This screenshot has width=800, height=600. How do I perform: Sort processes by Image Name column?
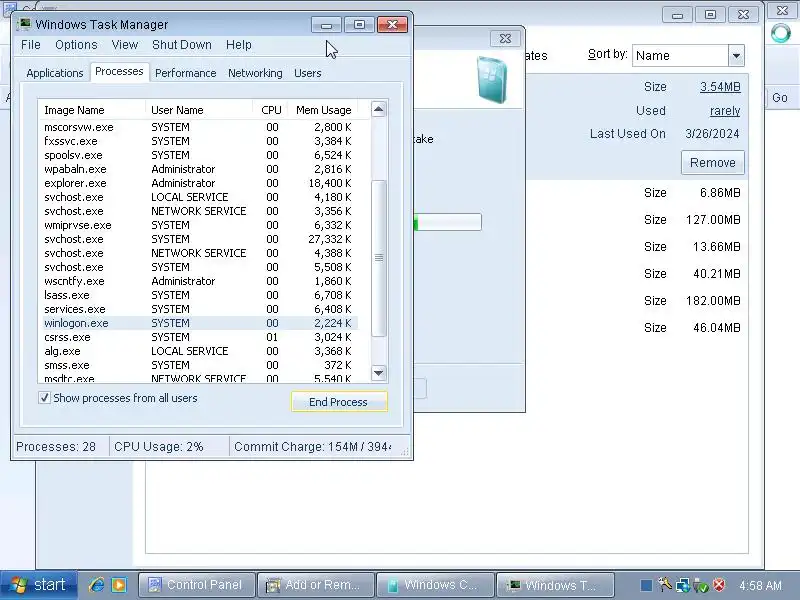click(91, 110)
